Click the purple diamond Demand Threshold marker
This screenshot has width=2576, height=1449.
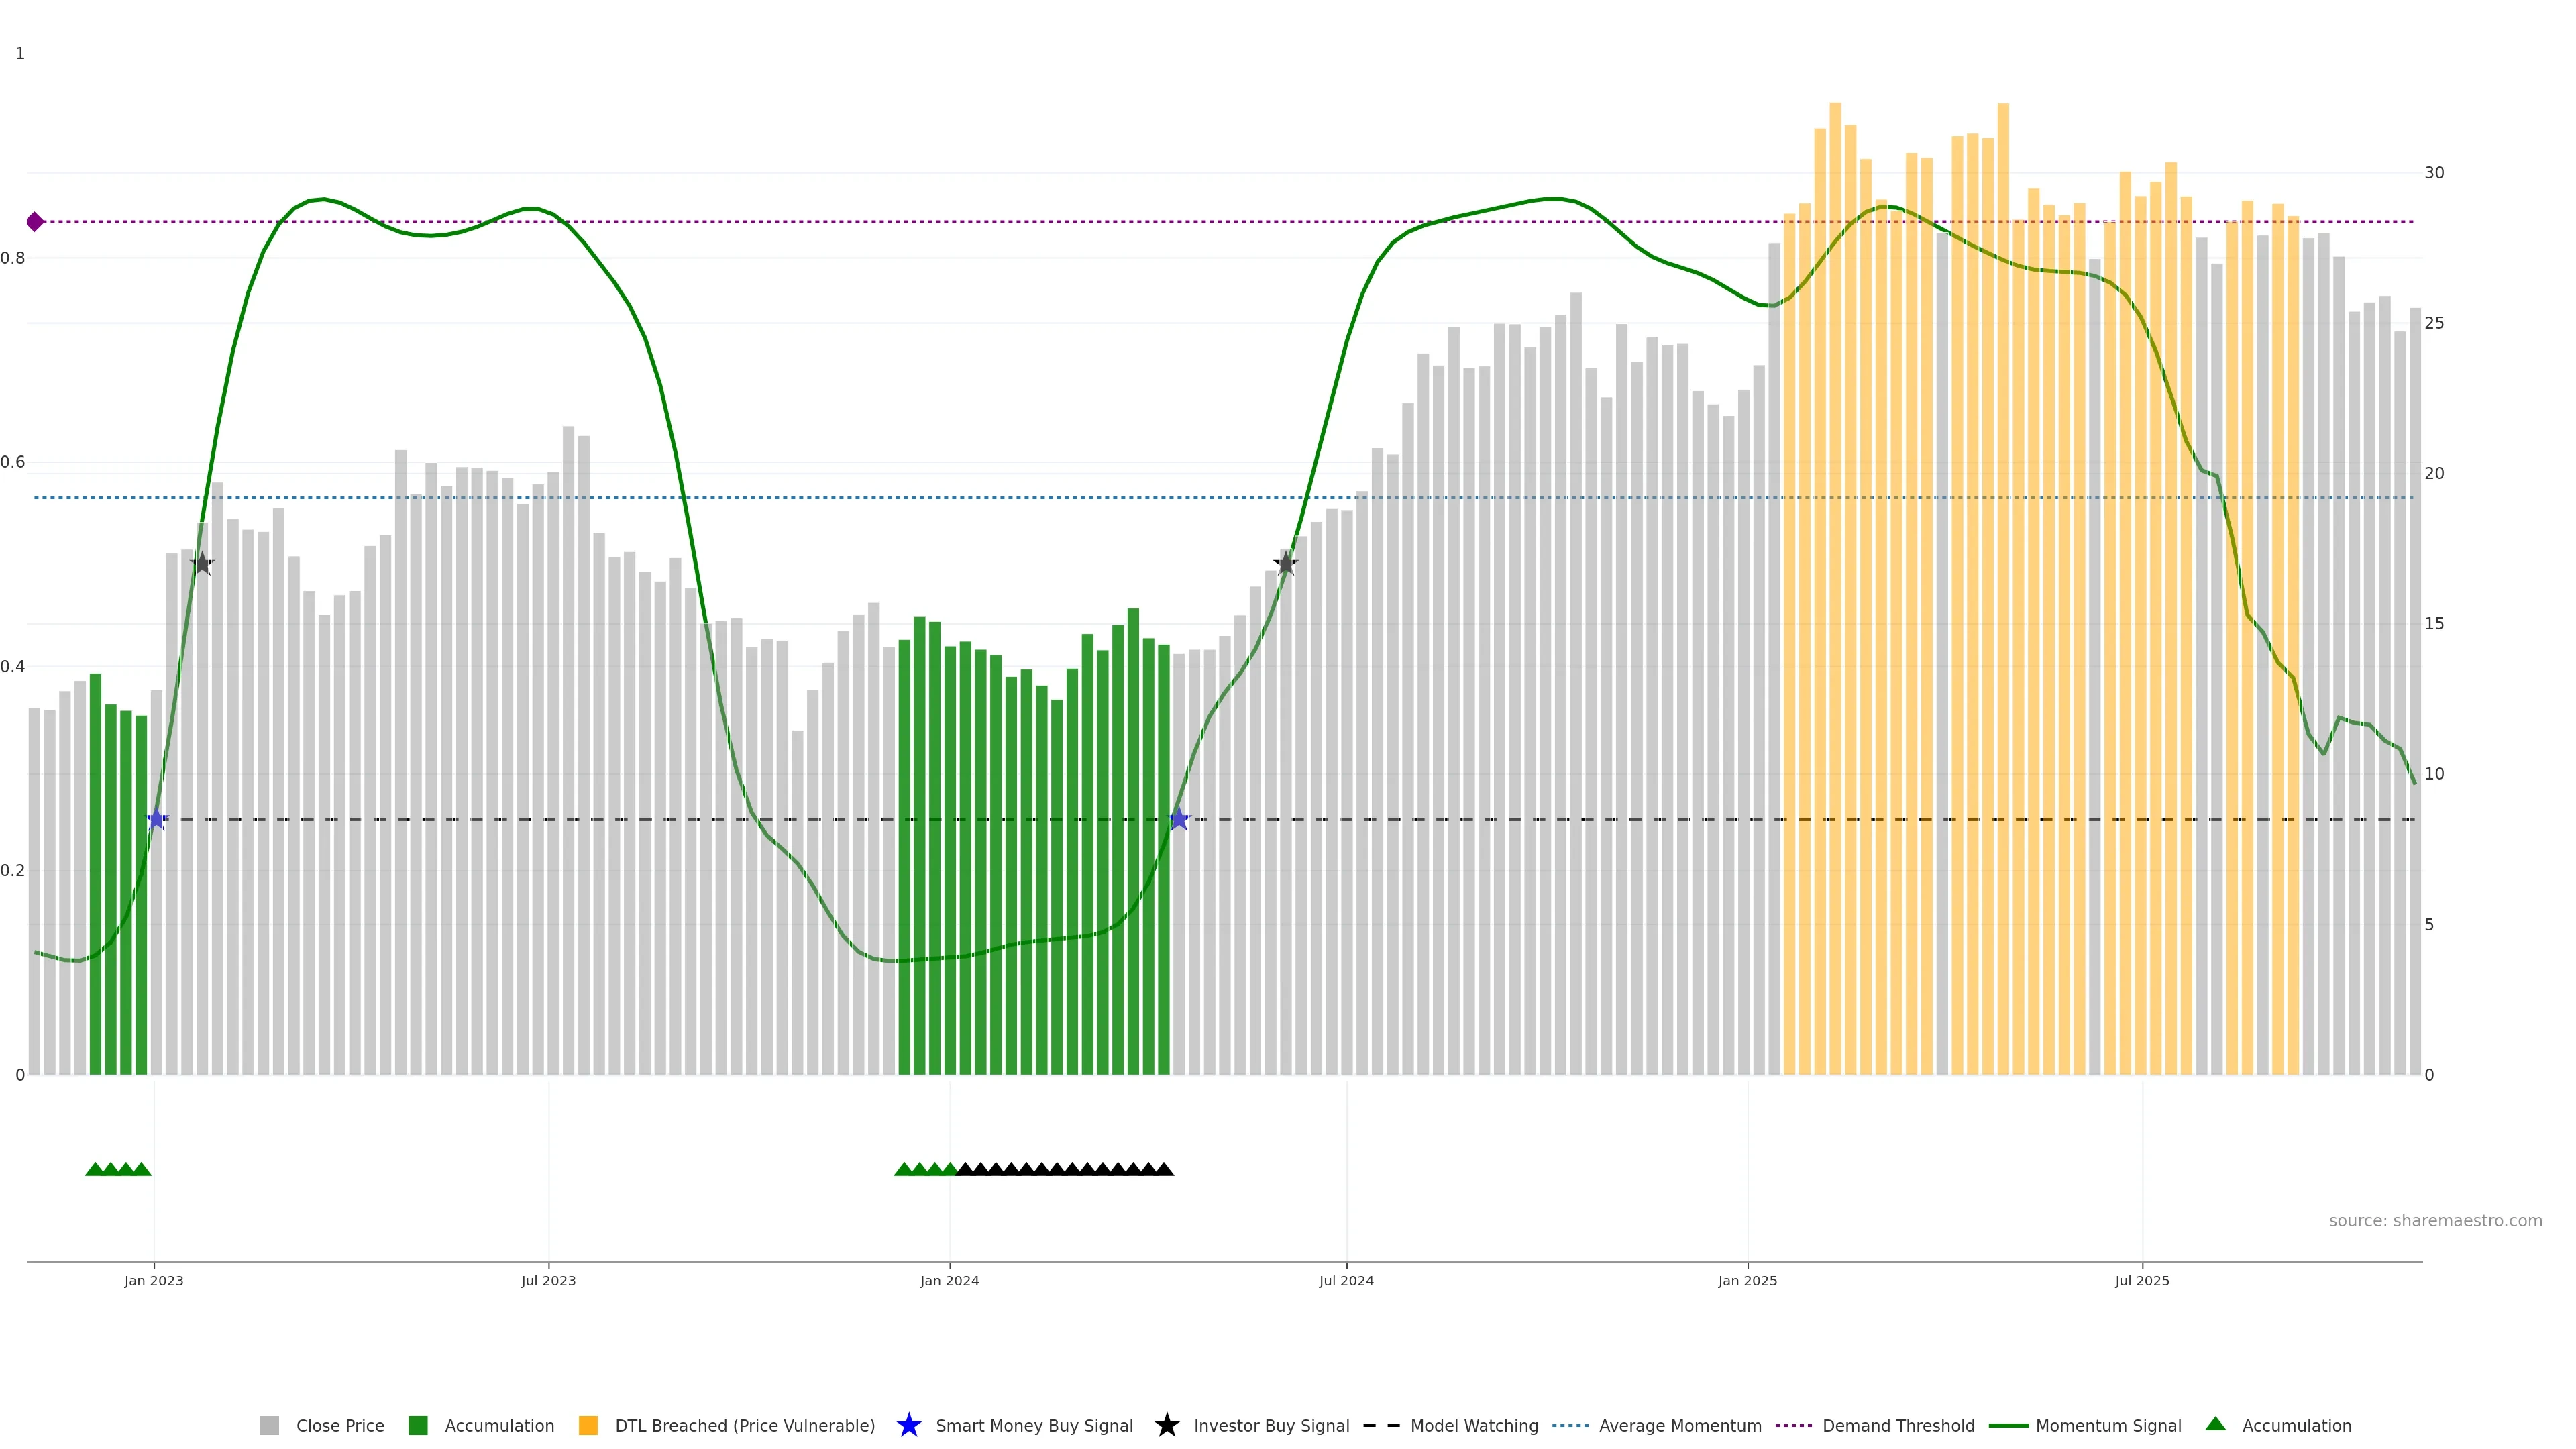(x=35, y=222)
